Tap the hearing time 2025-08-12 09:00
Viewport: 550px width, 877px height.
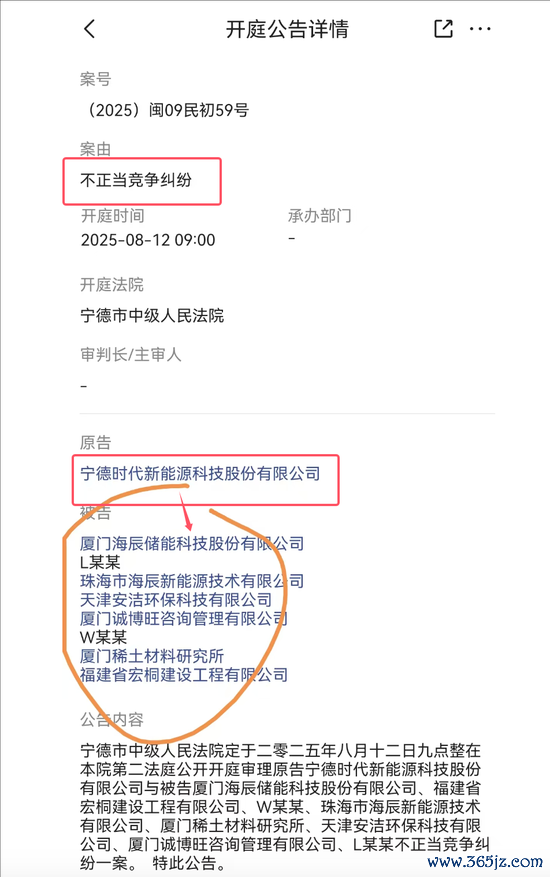pos(148,240)
